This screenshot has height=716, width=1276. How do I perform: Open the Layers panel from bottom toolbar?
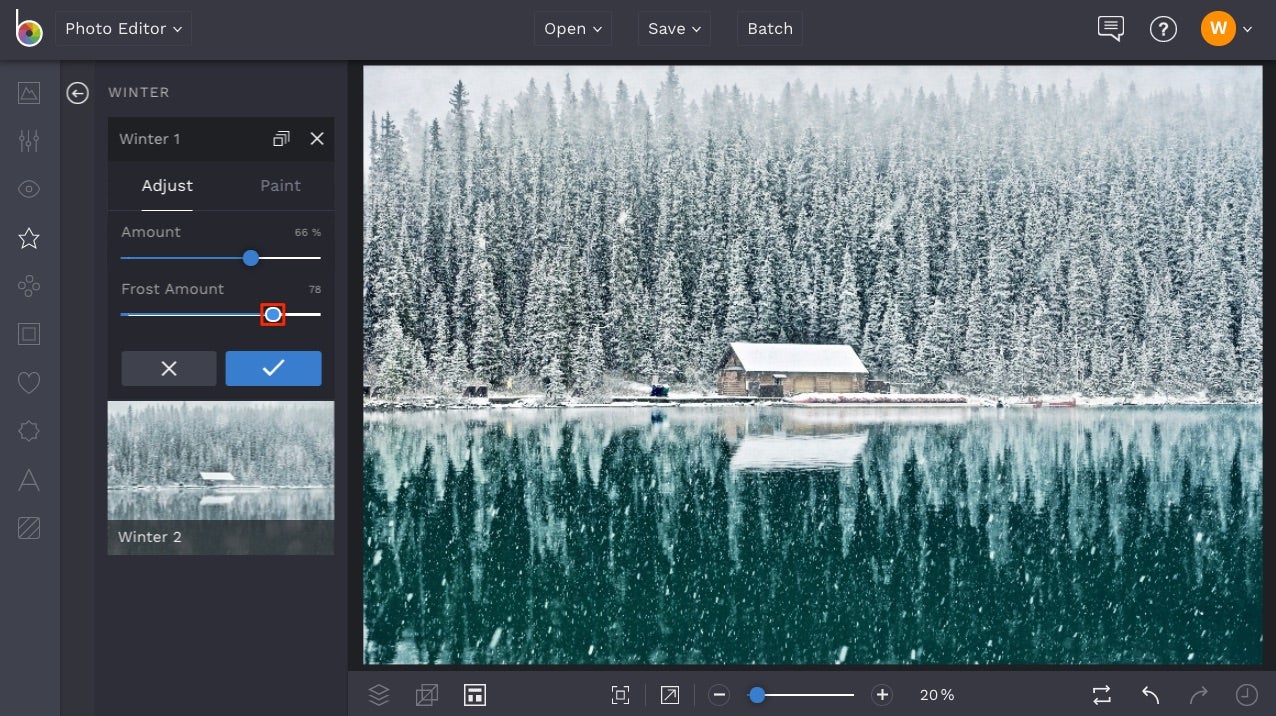tap(379, 694)
